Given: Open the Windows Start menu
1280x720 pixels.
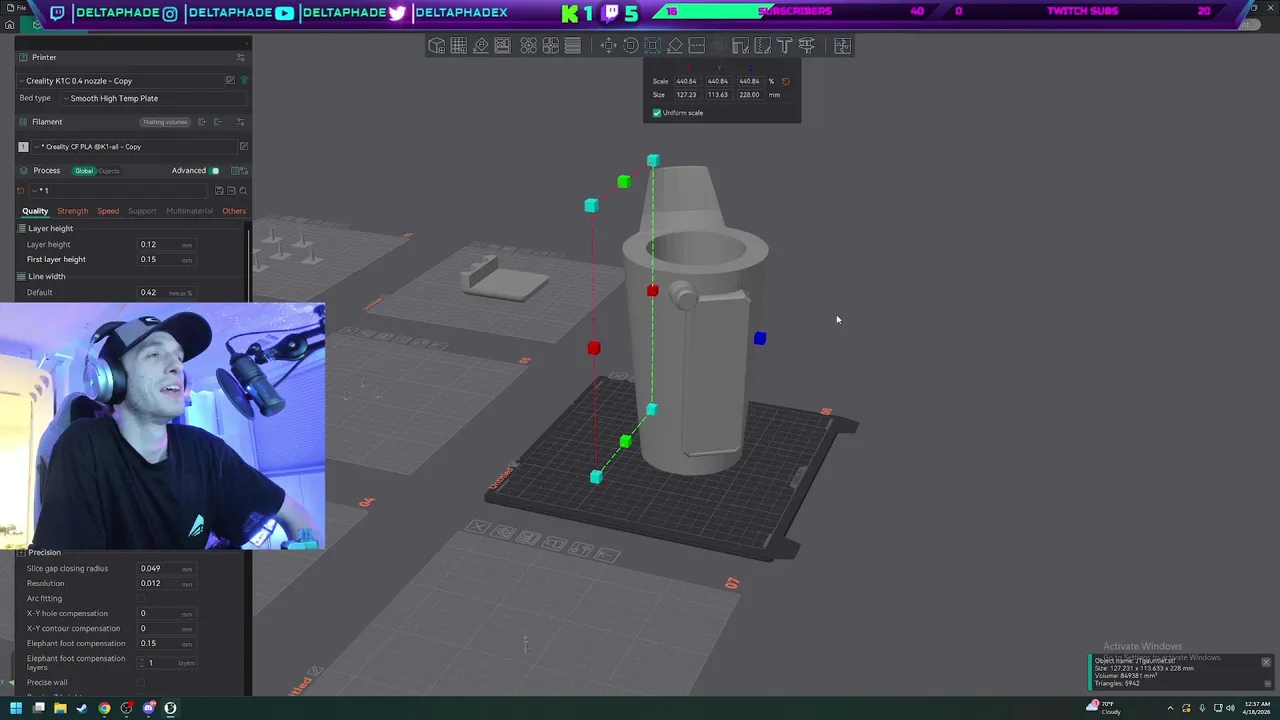Looking at the screenshot, I should (x=15, y=708).
